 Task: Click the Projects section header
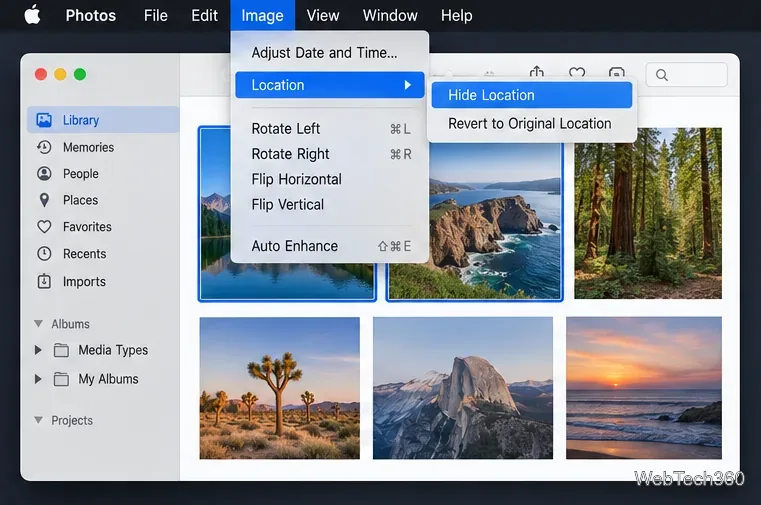[72, 420]
